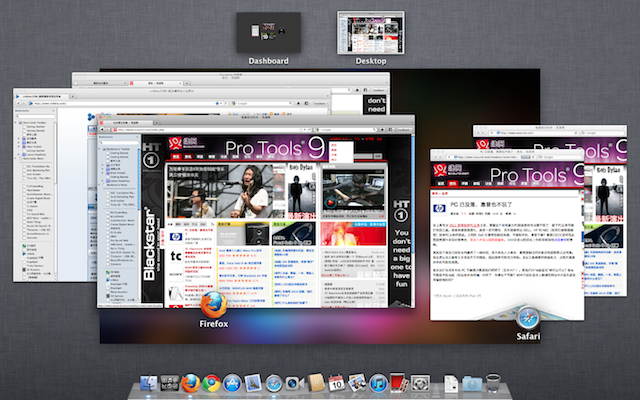640x400 pixels.
Task: Launch Mission Control from the Dock
Action: [169, 384]
